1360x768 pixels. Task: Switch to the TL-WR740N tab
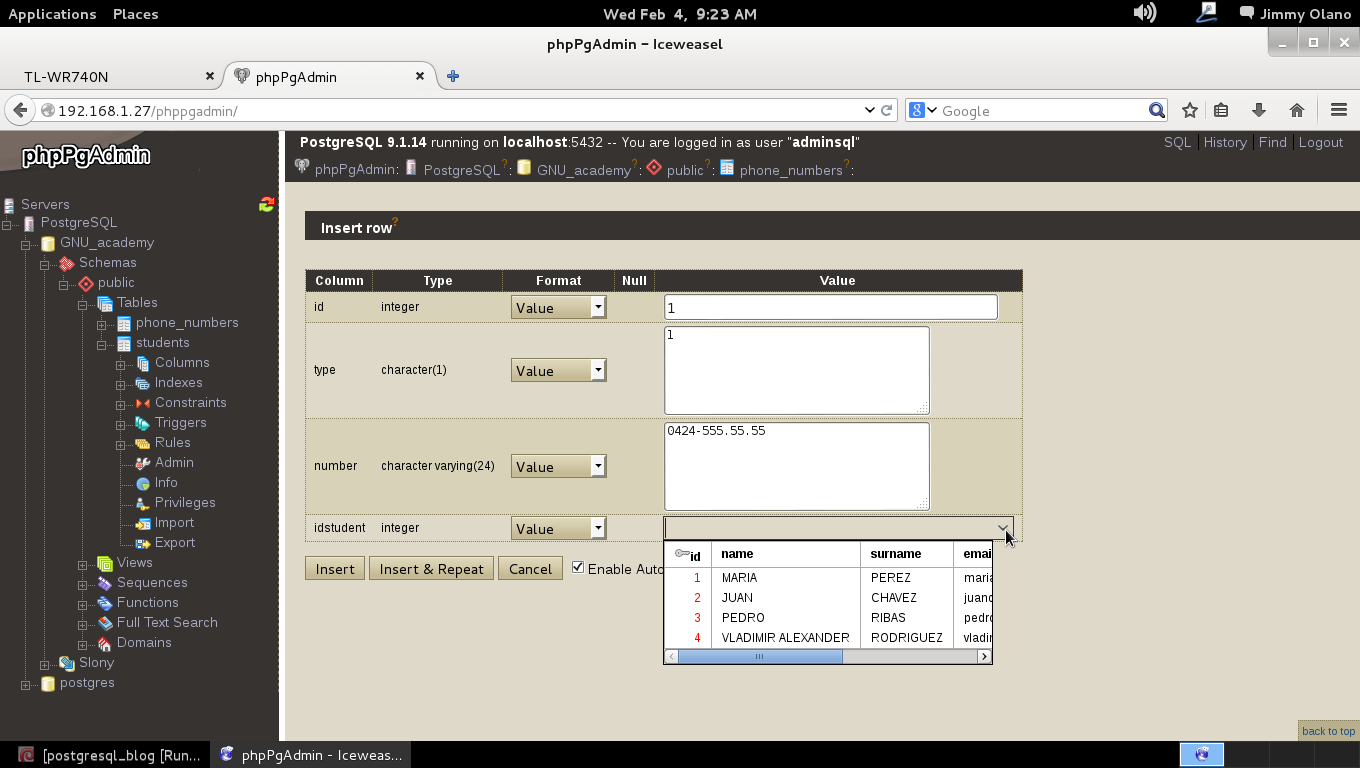66,76
